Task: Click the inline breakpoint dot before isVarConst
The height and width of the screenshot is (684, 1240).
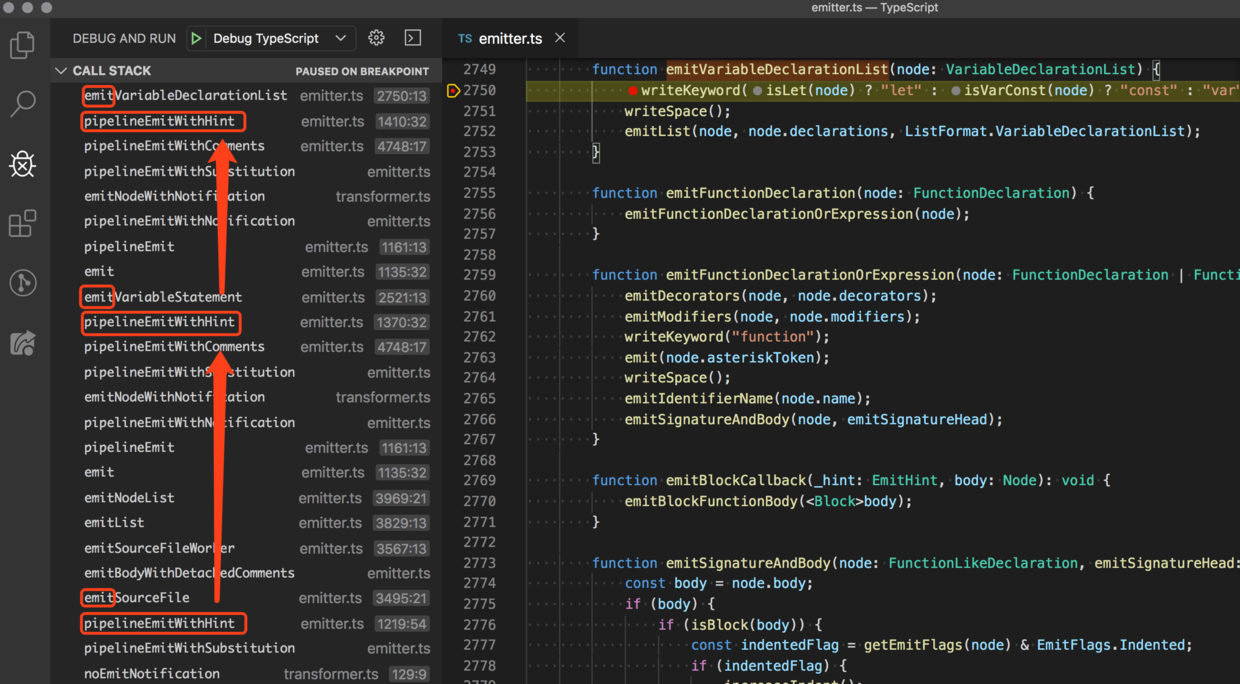Action: tap(956, 91)
